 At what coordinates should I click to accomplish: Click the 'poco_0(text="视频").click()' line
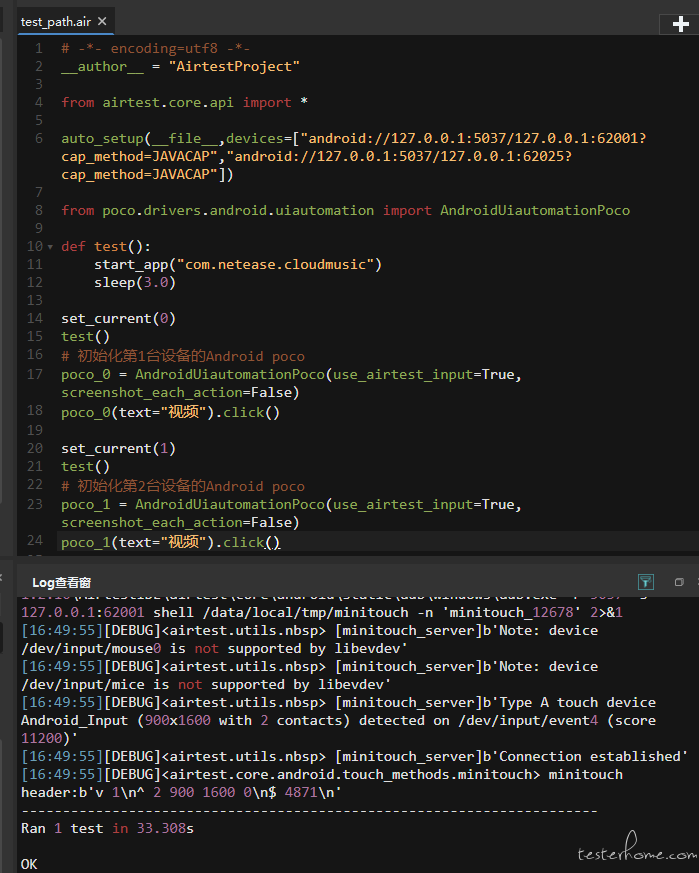170,413
